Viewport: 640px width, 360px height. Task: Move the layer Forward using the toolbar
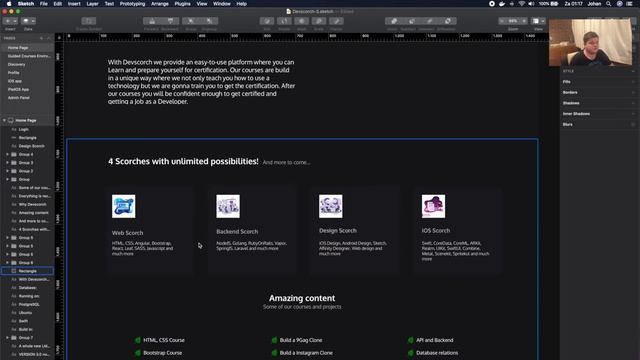[152, 21]
